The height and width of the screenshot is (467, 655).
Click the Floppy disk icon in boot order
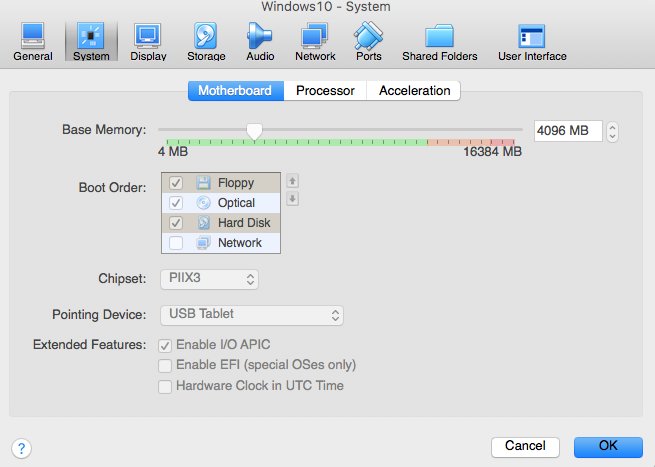point(203,183)
